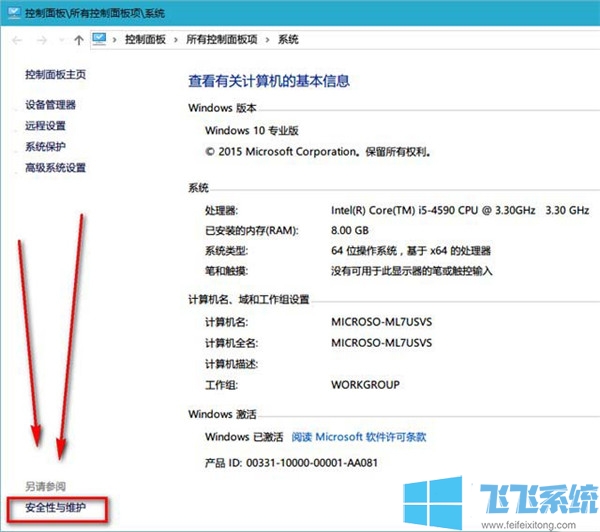Open recent locations dropdown arrow
The height and width of the screenshot is (532, 600).
(61, 40)
